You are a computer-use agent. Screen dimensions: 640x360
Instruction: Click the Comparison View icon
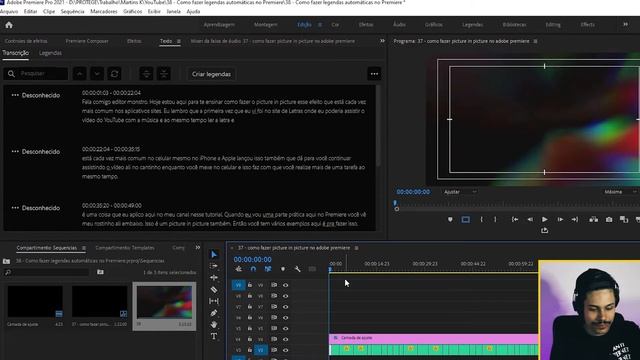[624, 220]
